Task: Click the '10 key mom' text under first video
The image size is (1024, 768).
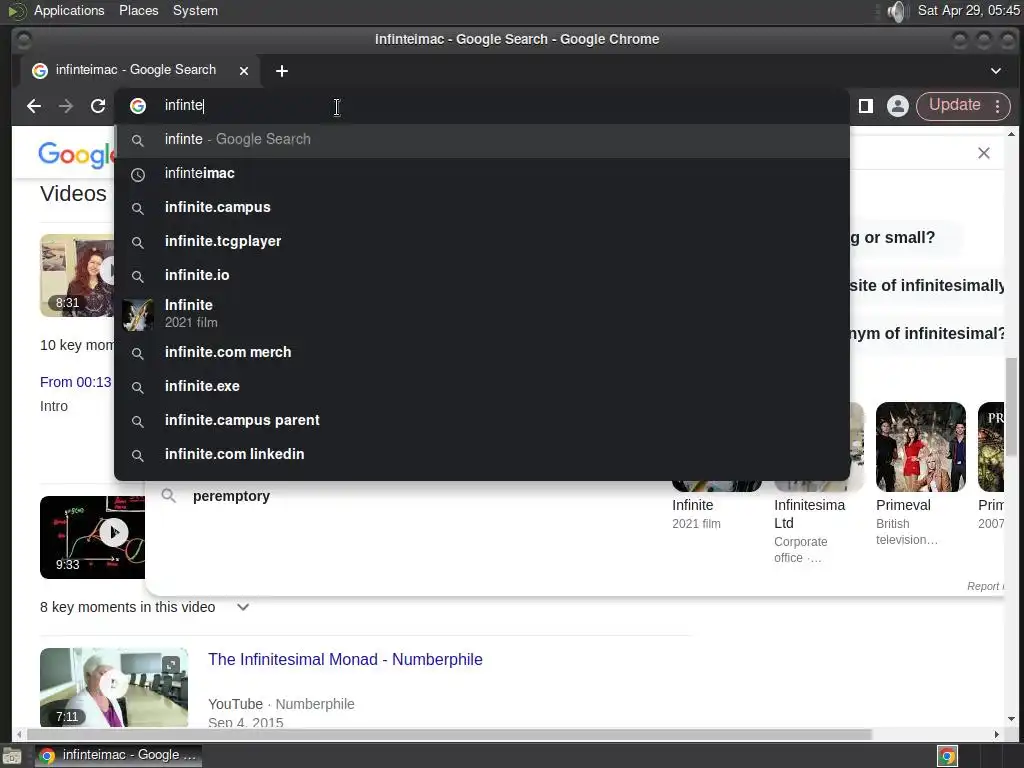Action: 77,345
